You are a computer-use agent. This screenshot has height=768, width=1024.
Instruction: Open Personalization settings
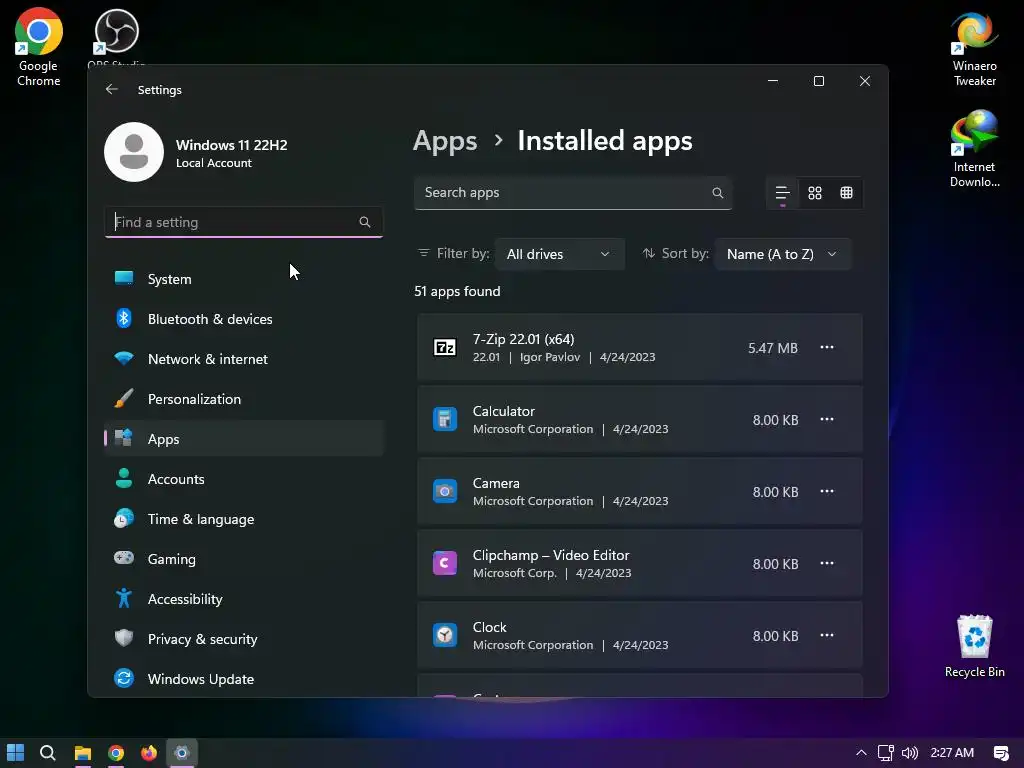click(x=244, y=399)
